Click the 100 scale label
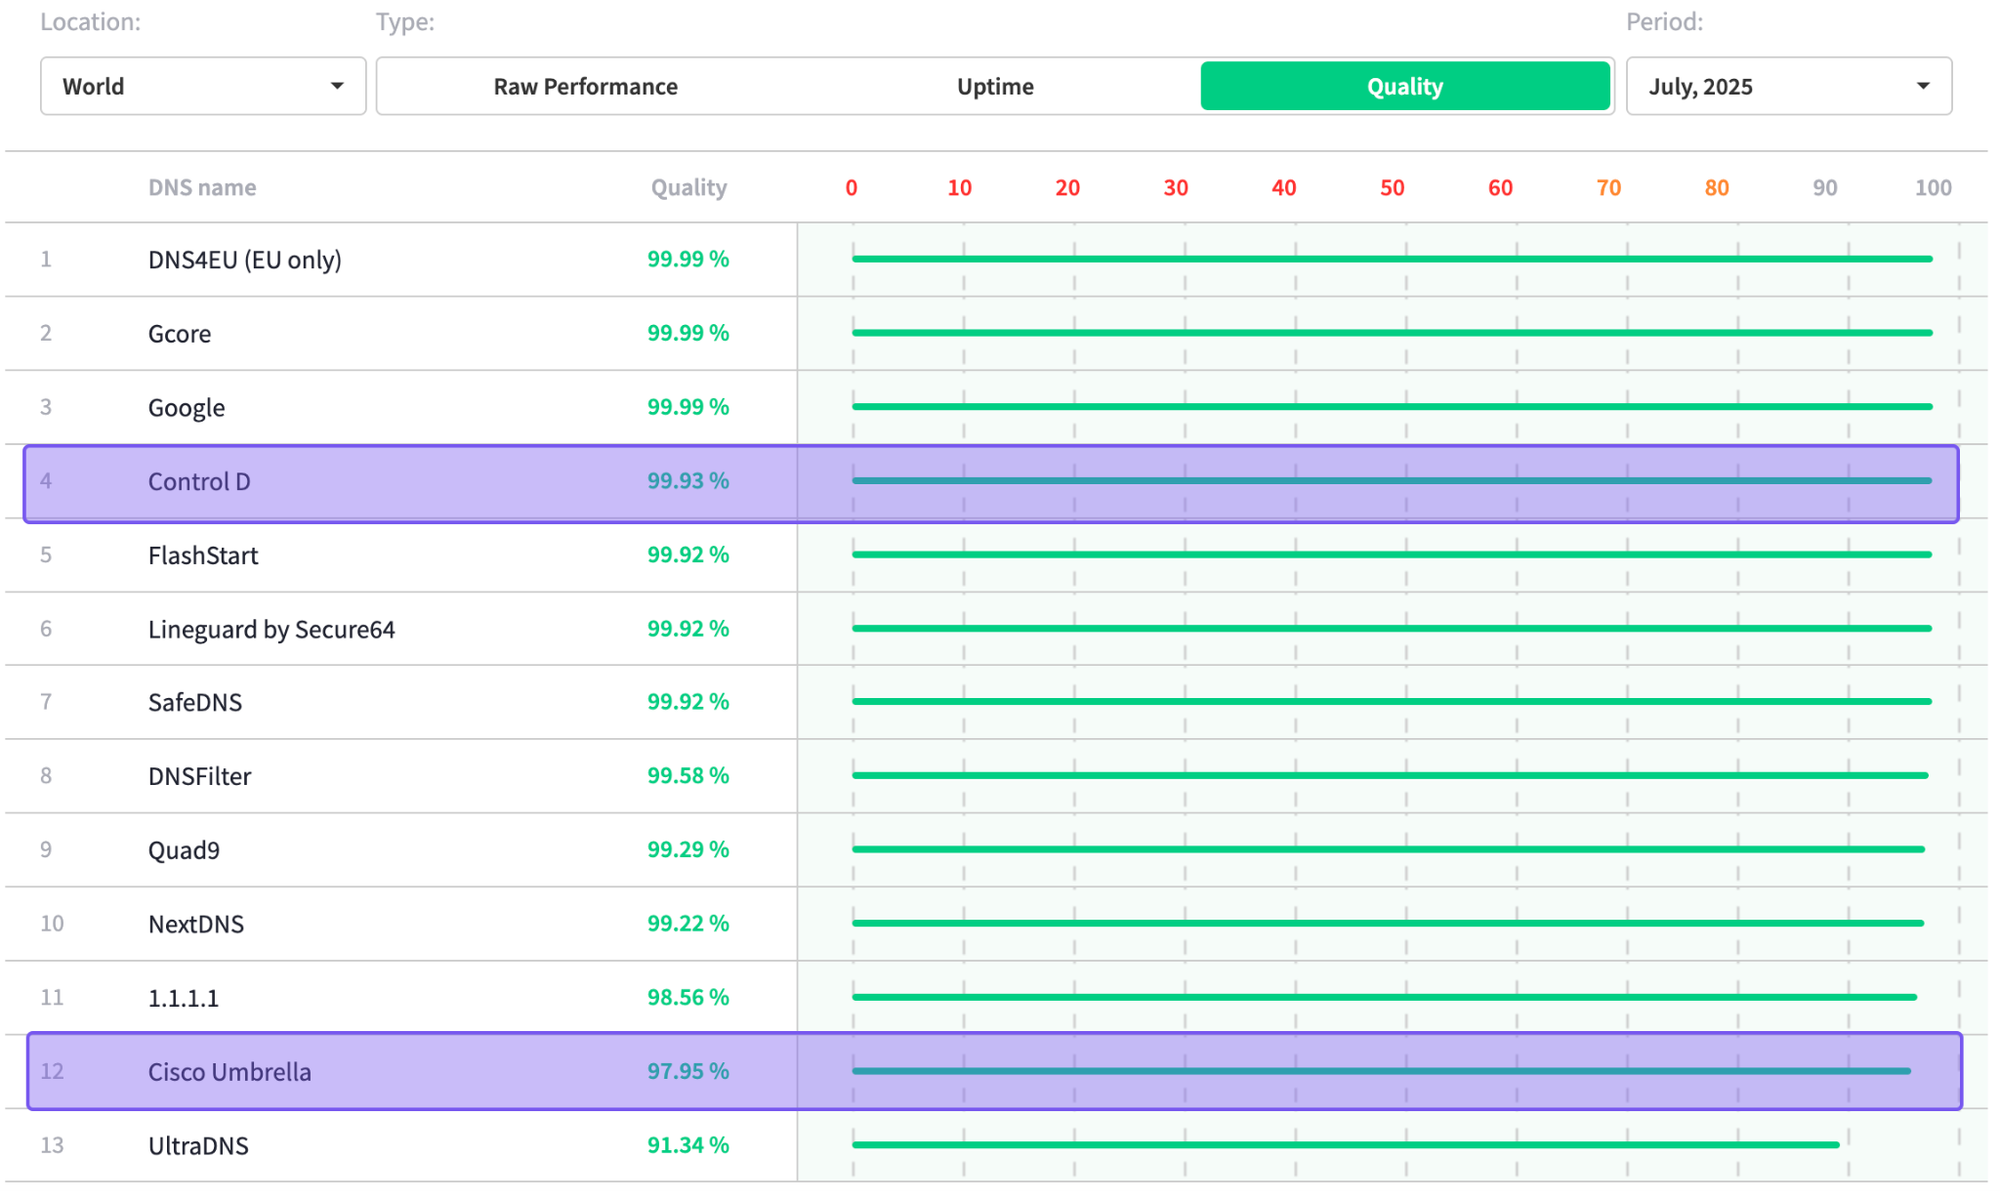The image size is (2000, 1191). (x=1933, y=187)
